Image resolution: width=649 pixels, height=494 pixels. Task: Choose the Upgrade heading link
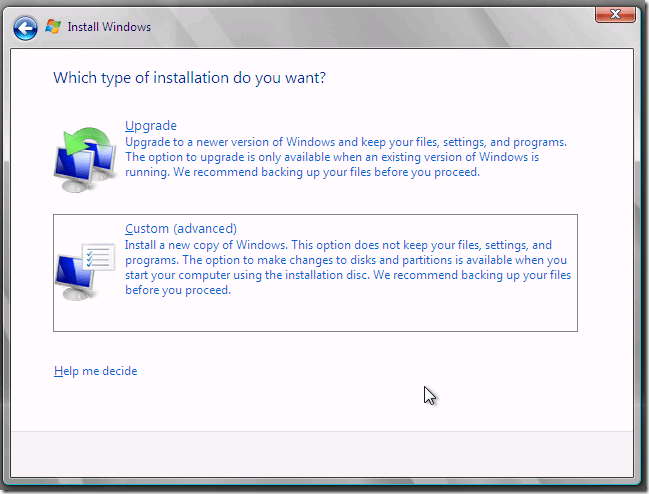click(x=150, y=126)
